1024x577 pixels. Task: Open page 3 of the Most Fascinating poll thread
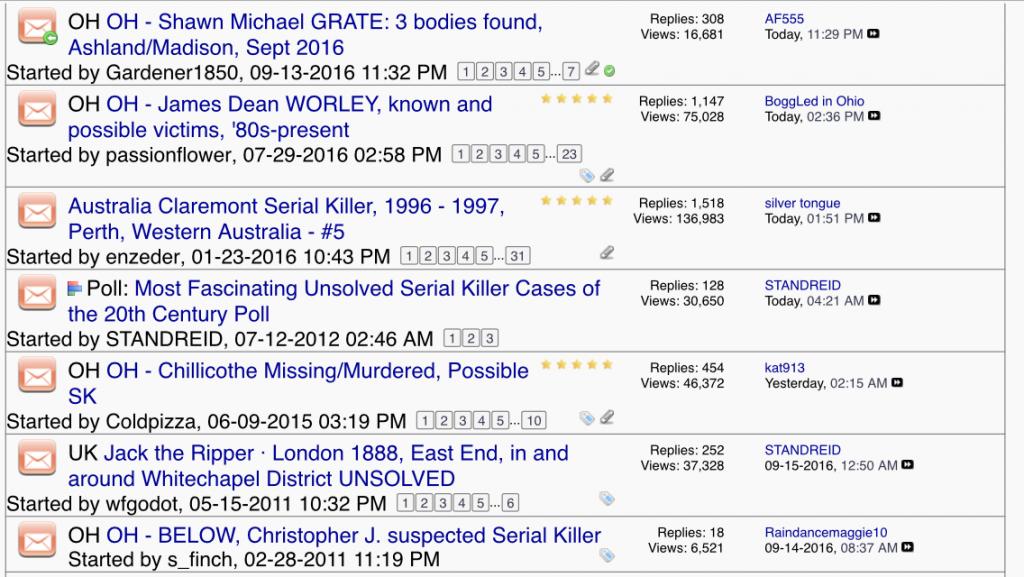click(489, 339)
